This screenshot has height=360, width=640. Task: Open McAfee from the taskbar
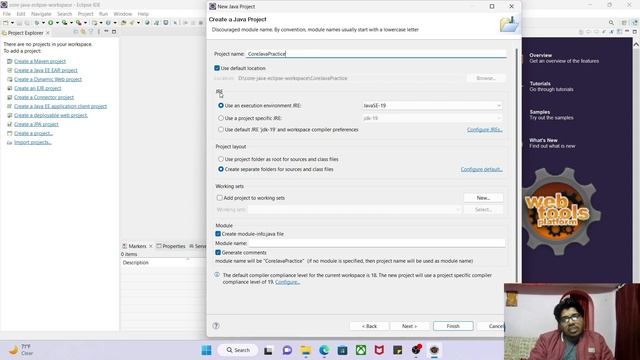(x=379, y=350)
